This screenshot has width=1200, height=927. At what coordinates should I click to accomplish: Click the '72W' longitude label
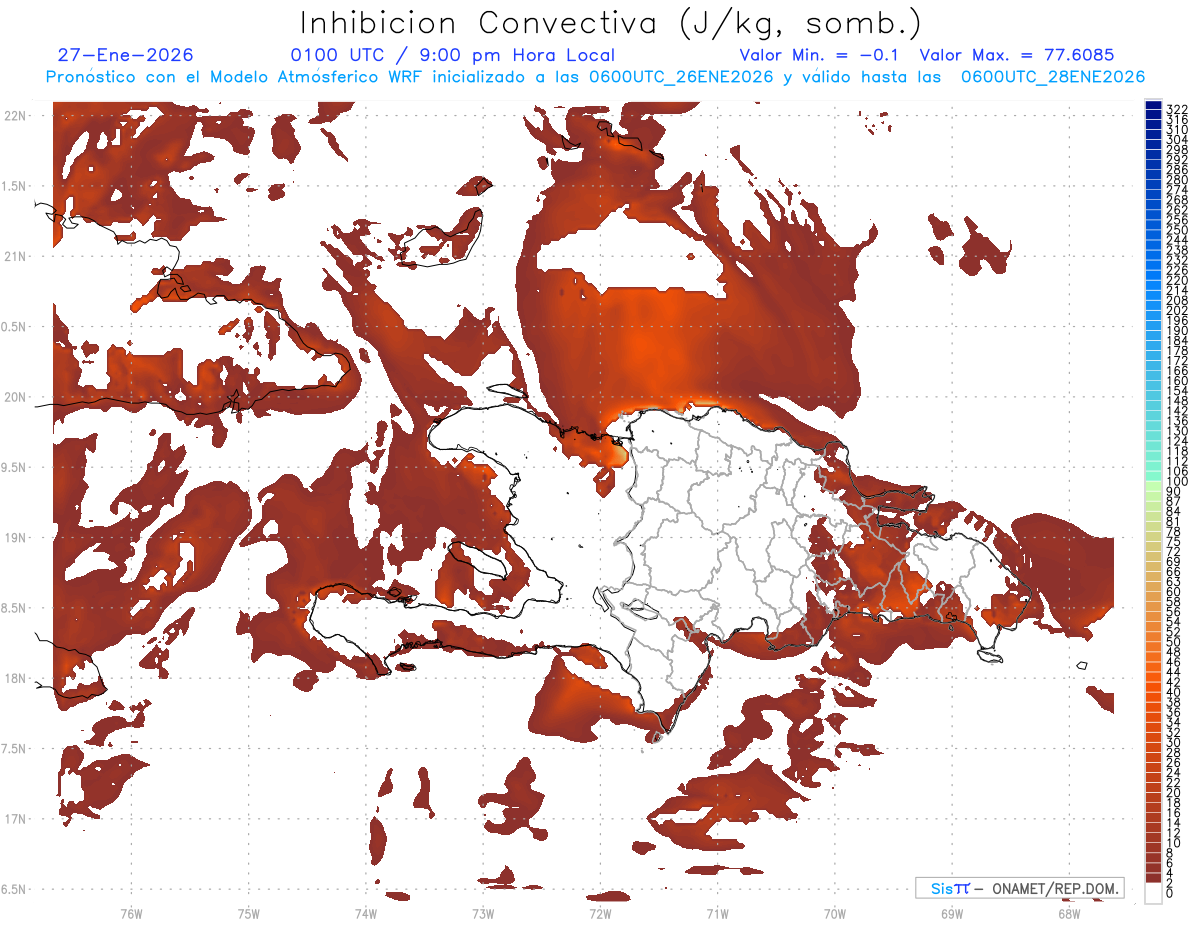tap(600, 913)
